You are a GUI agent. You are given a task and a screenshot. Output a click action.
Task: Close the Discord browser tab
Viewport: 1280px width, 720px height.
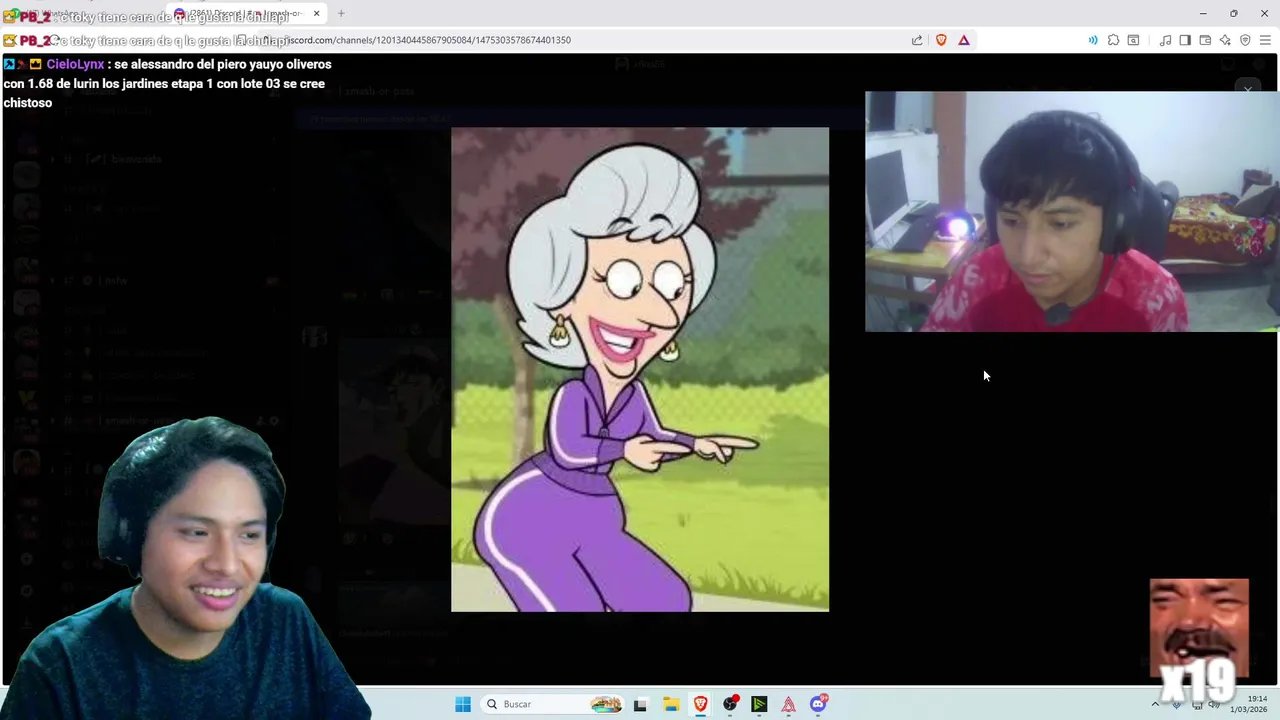click(x=316, y=14)
